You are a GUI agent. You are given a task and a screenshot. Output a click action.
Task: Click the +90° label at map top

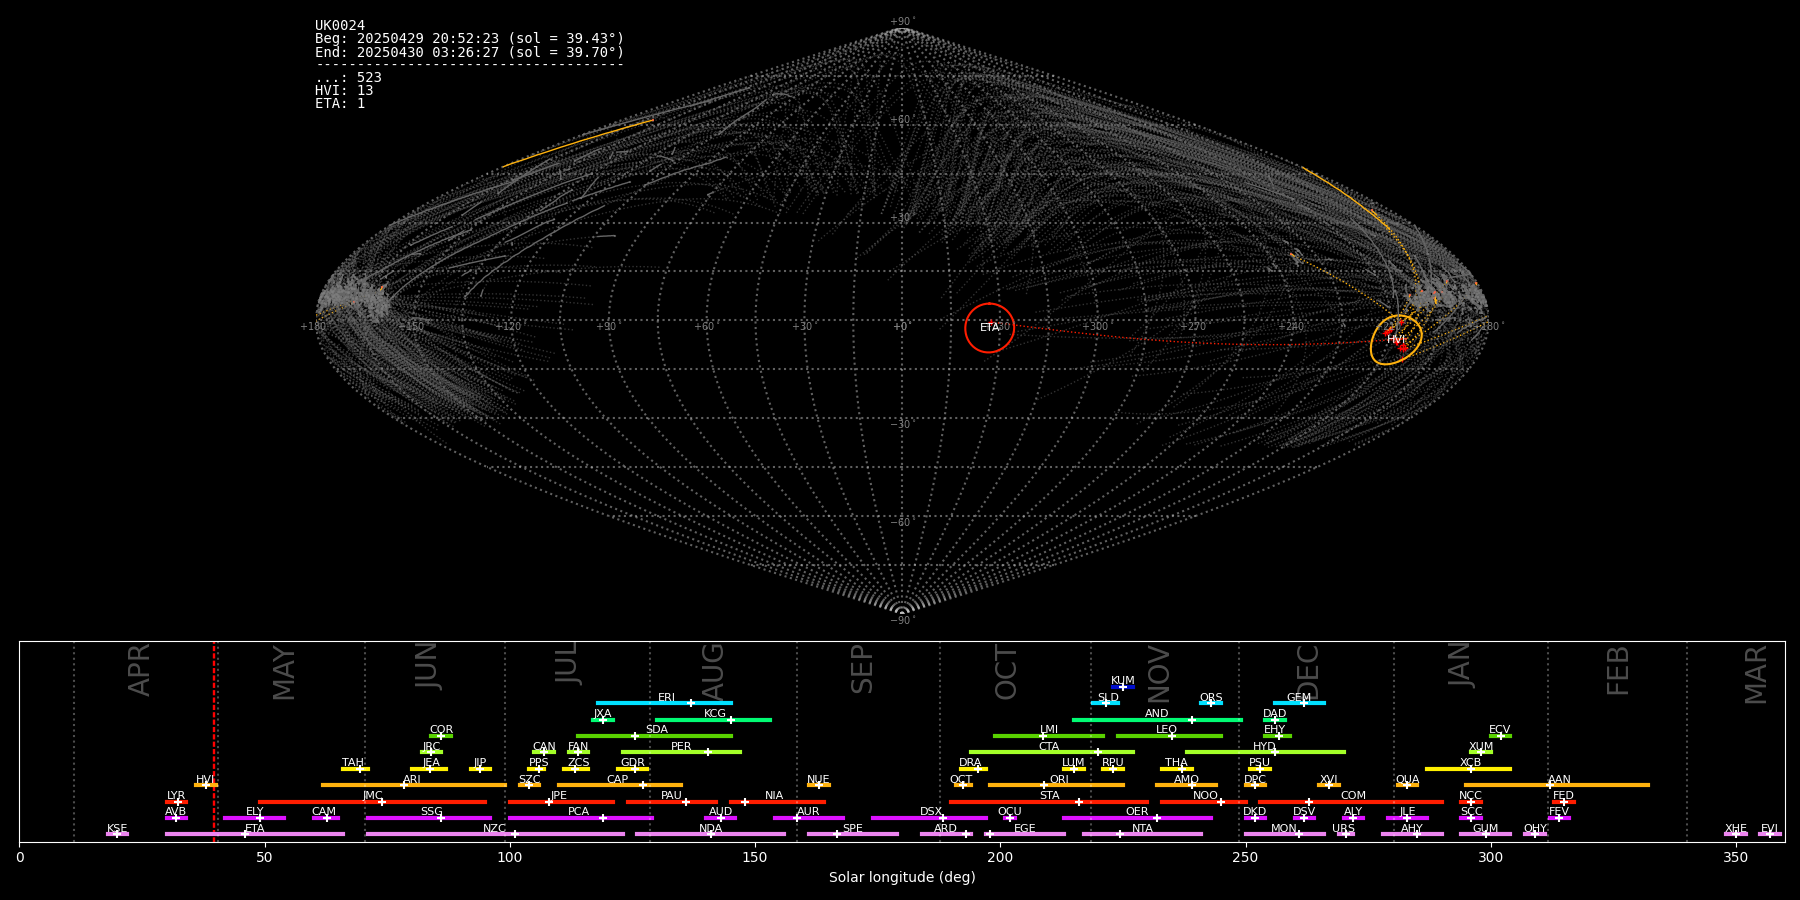tap(902, 22)
